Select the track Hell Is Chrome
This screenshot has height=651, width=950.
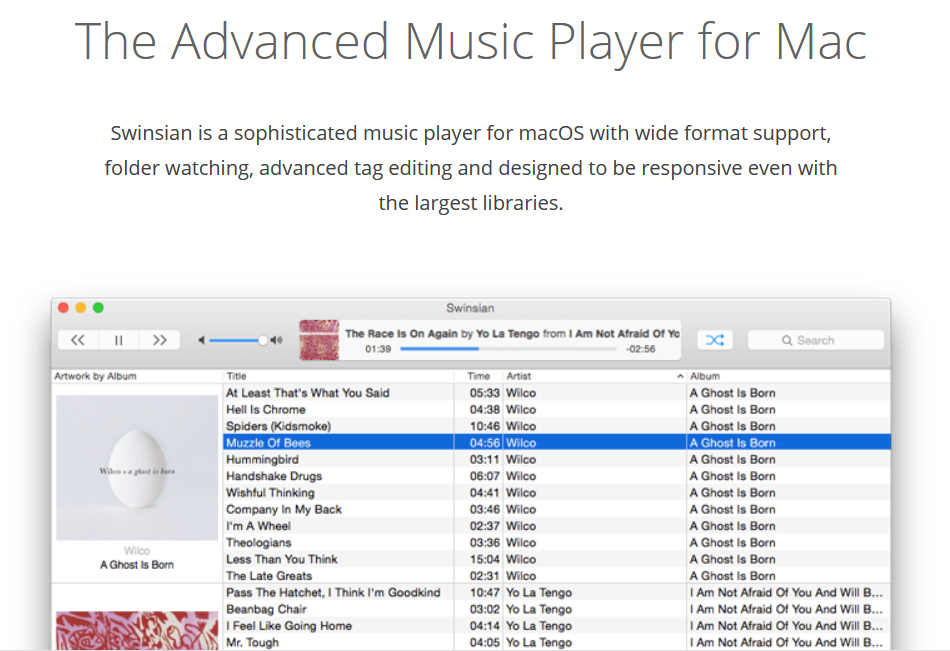coord(556,409)
